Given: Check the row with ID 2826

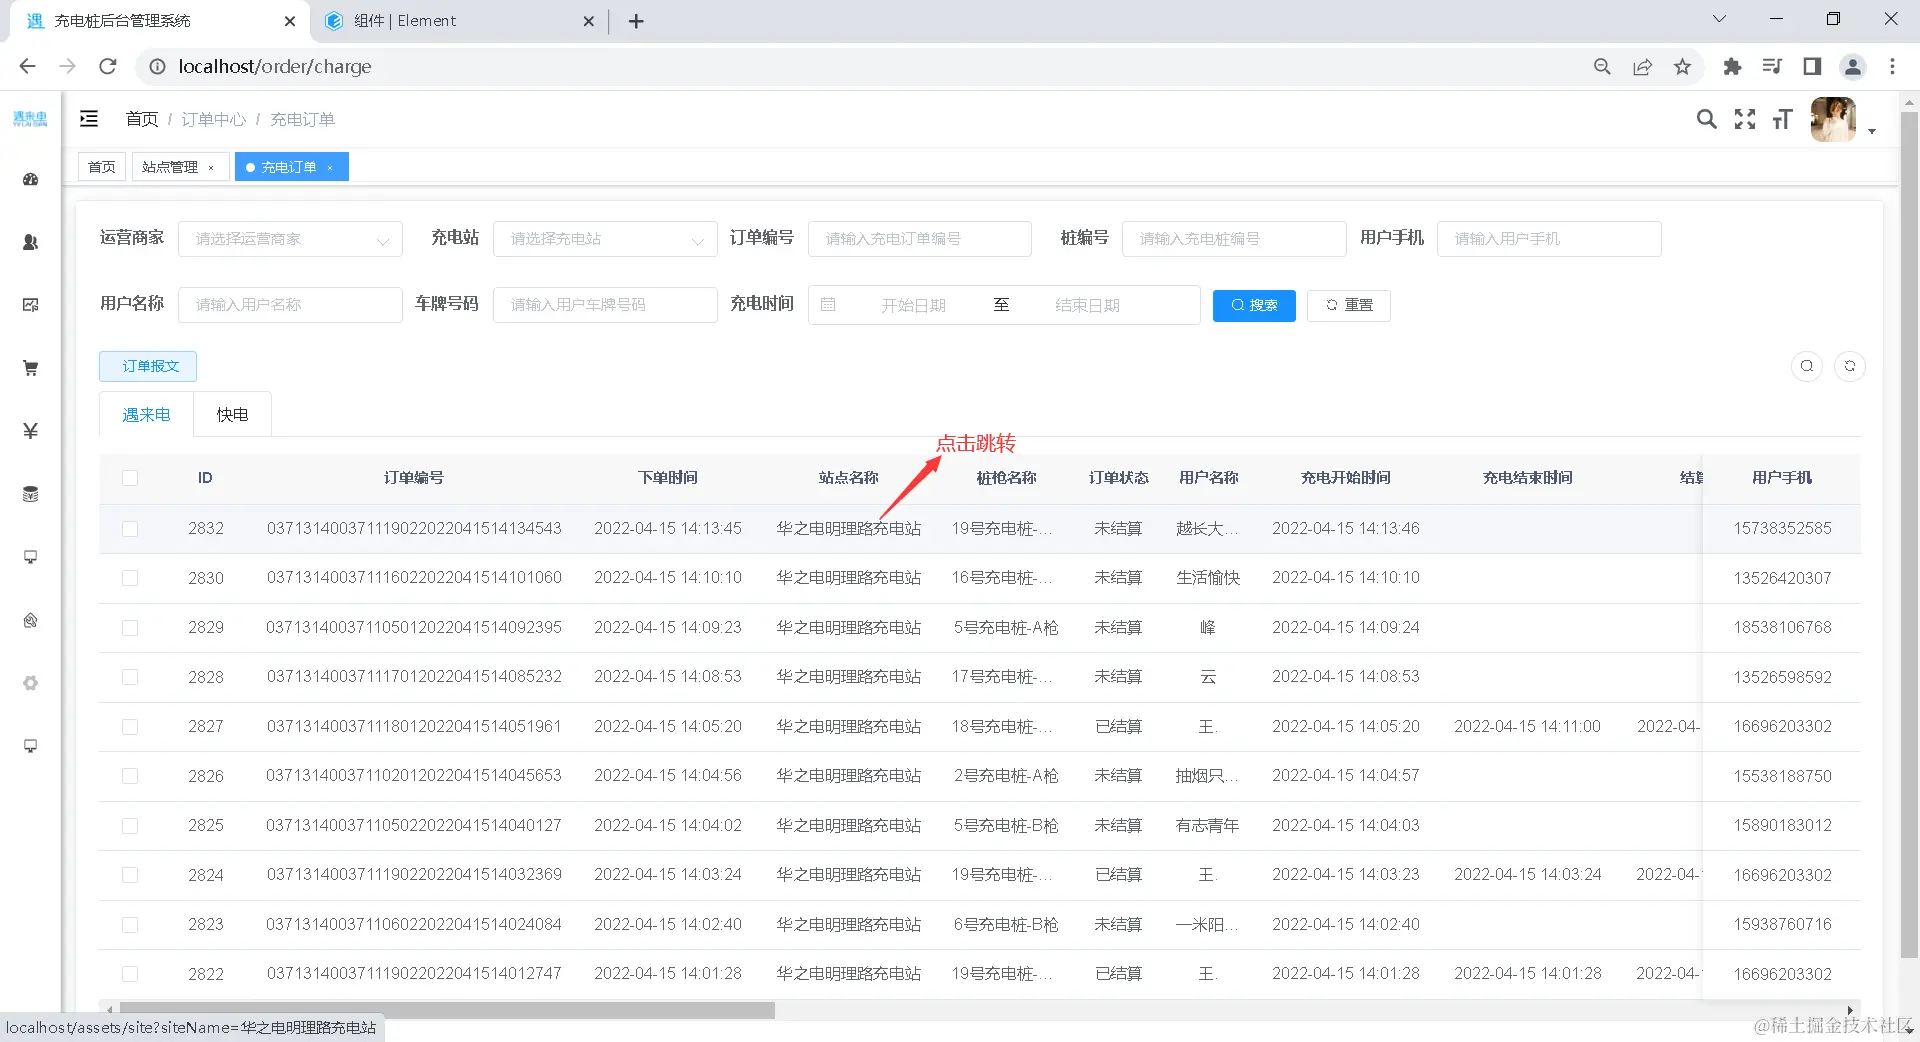Looking at the screenshot, I should pos(130,776).
